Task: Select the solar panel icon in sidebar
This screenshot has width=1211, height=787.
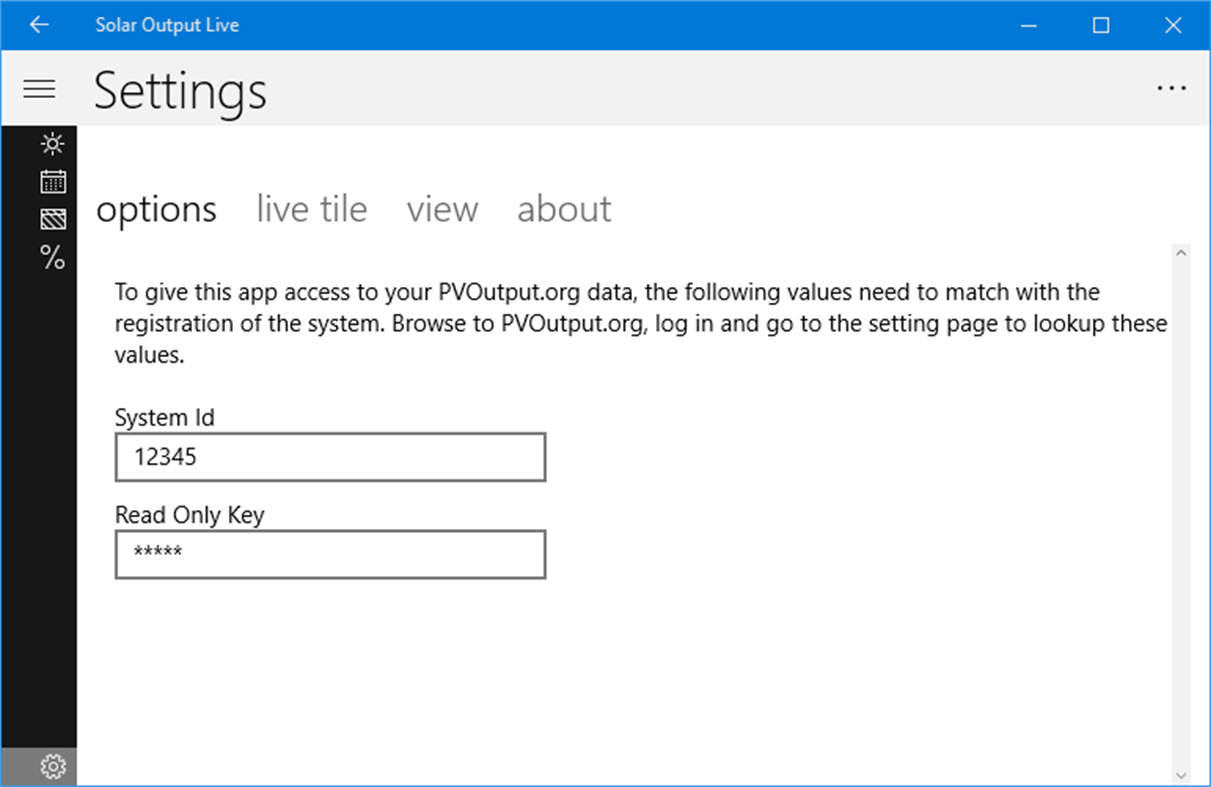Action: coord(53,219)
